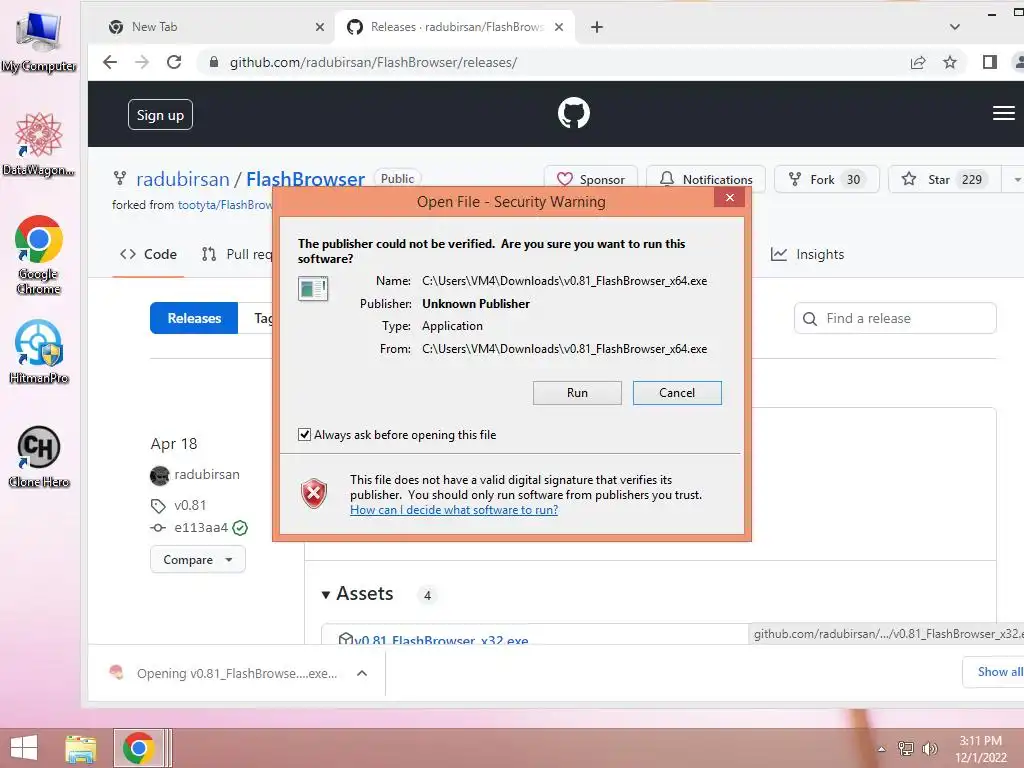Click the Public repository badge
This screenshot has width=1024, height=768.
click(x=398, y=178)
